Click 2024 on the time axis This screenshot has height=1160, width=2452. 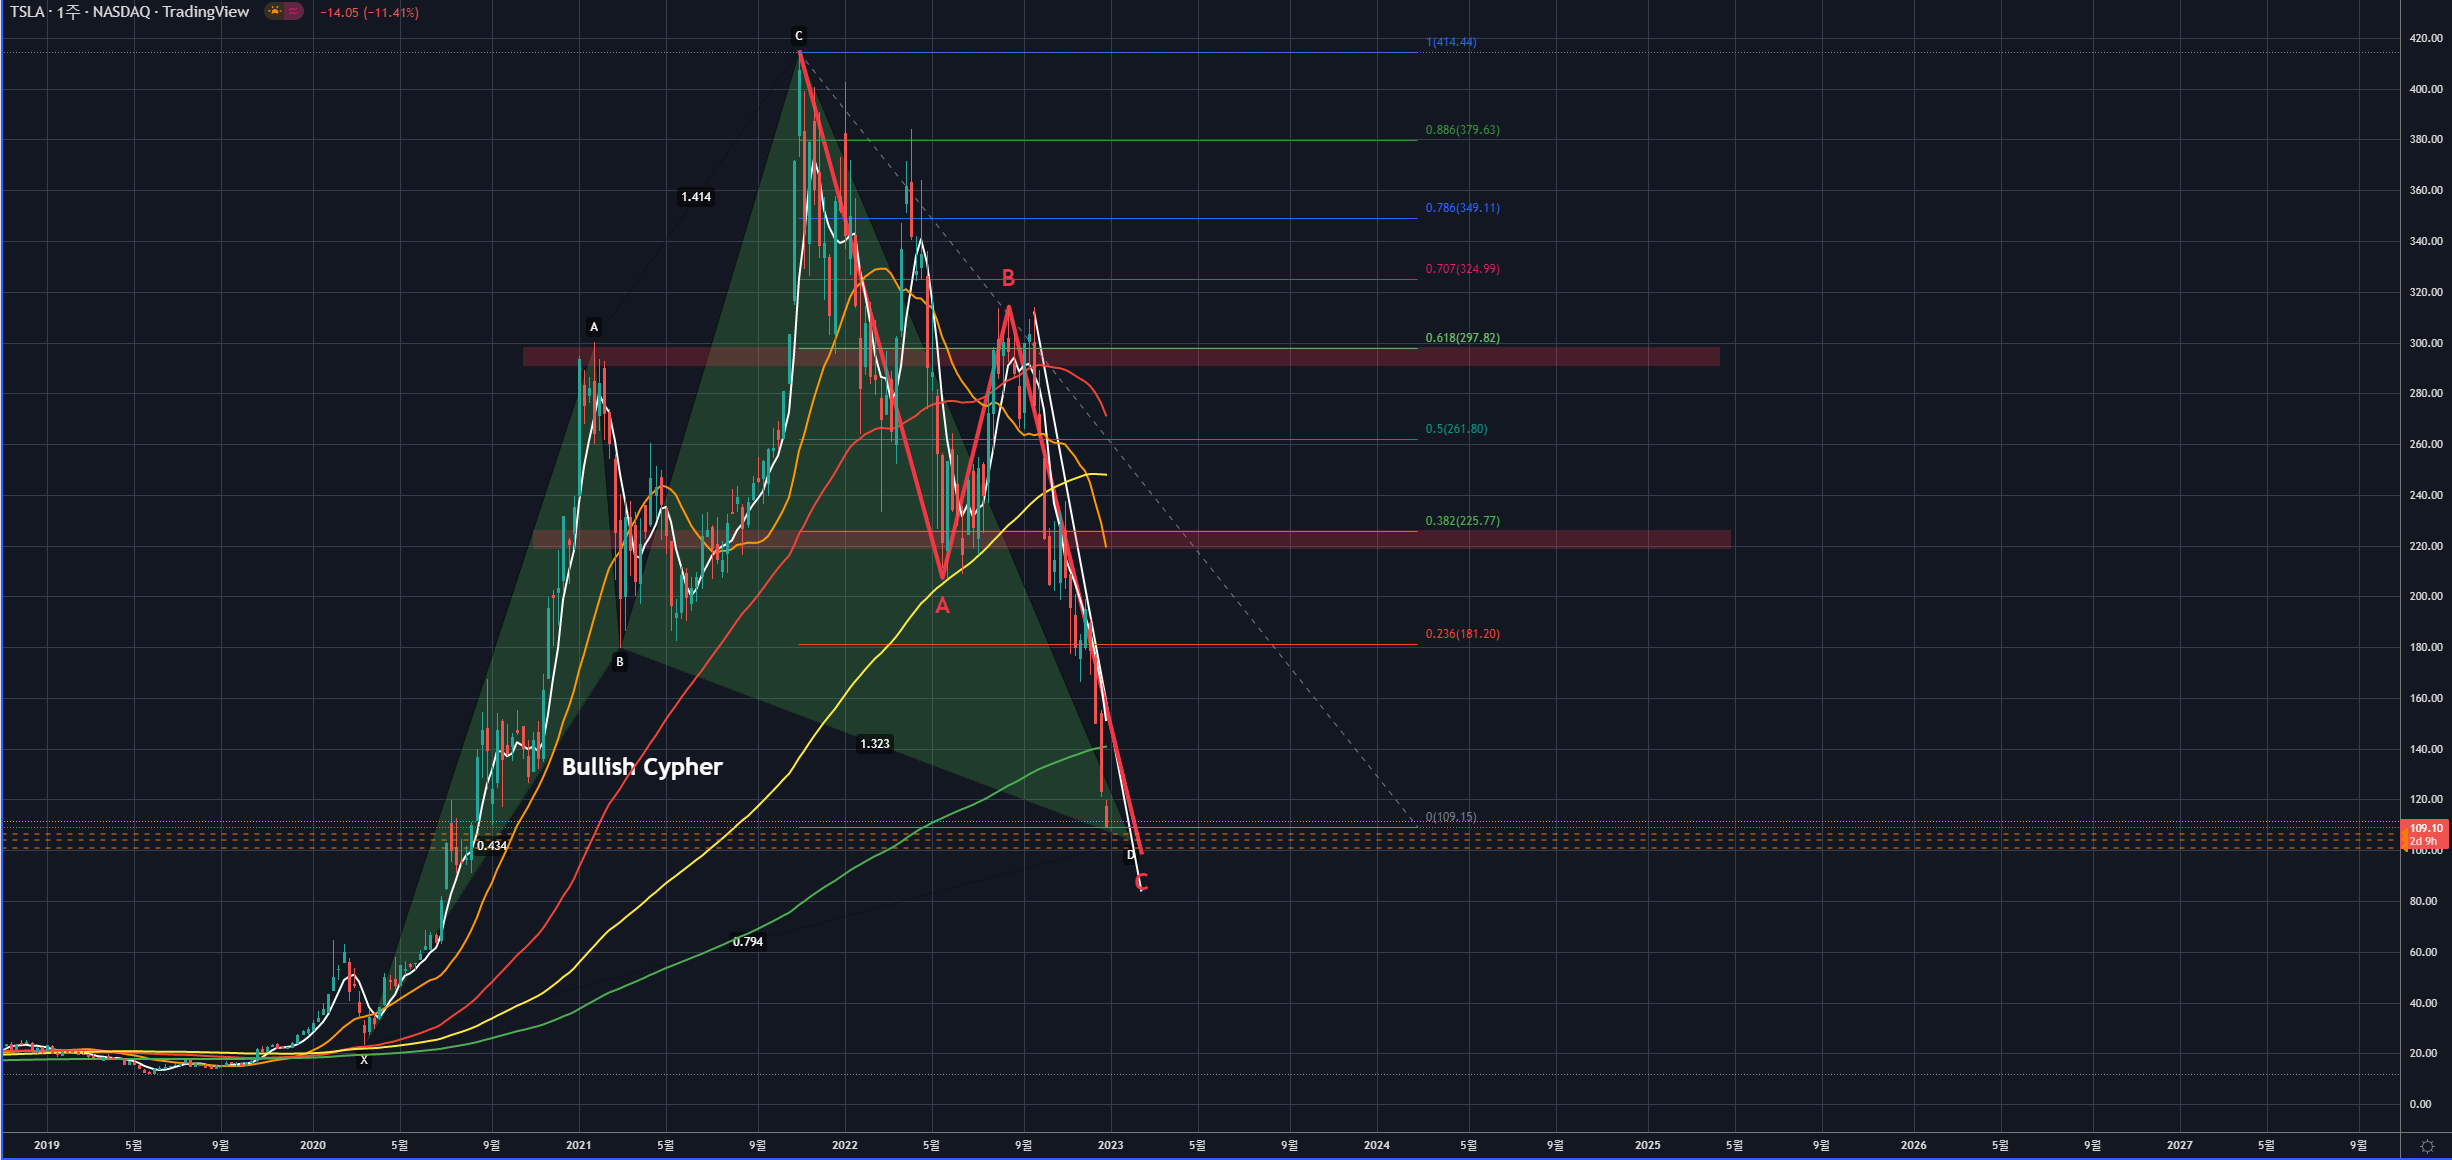coord(1376,1145)
